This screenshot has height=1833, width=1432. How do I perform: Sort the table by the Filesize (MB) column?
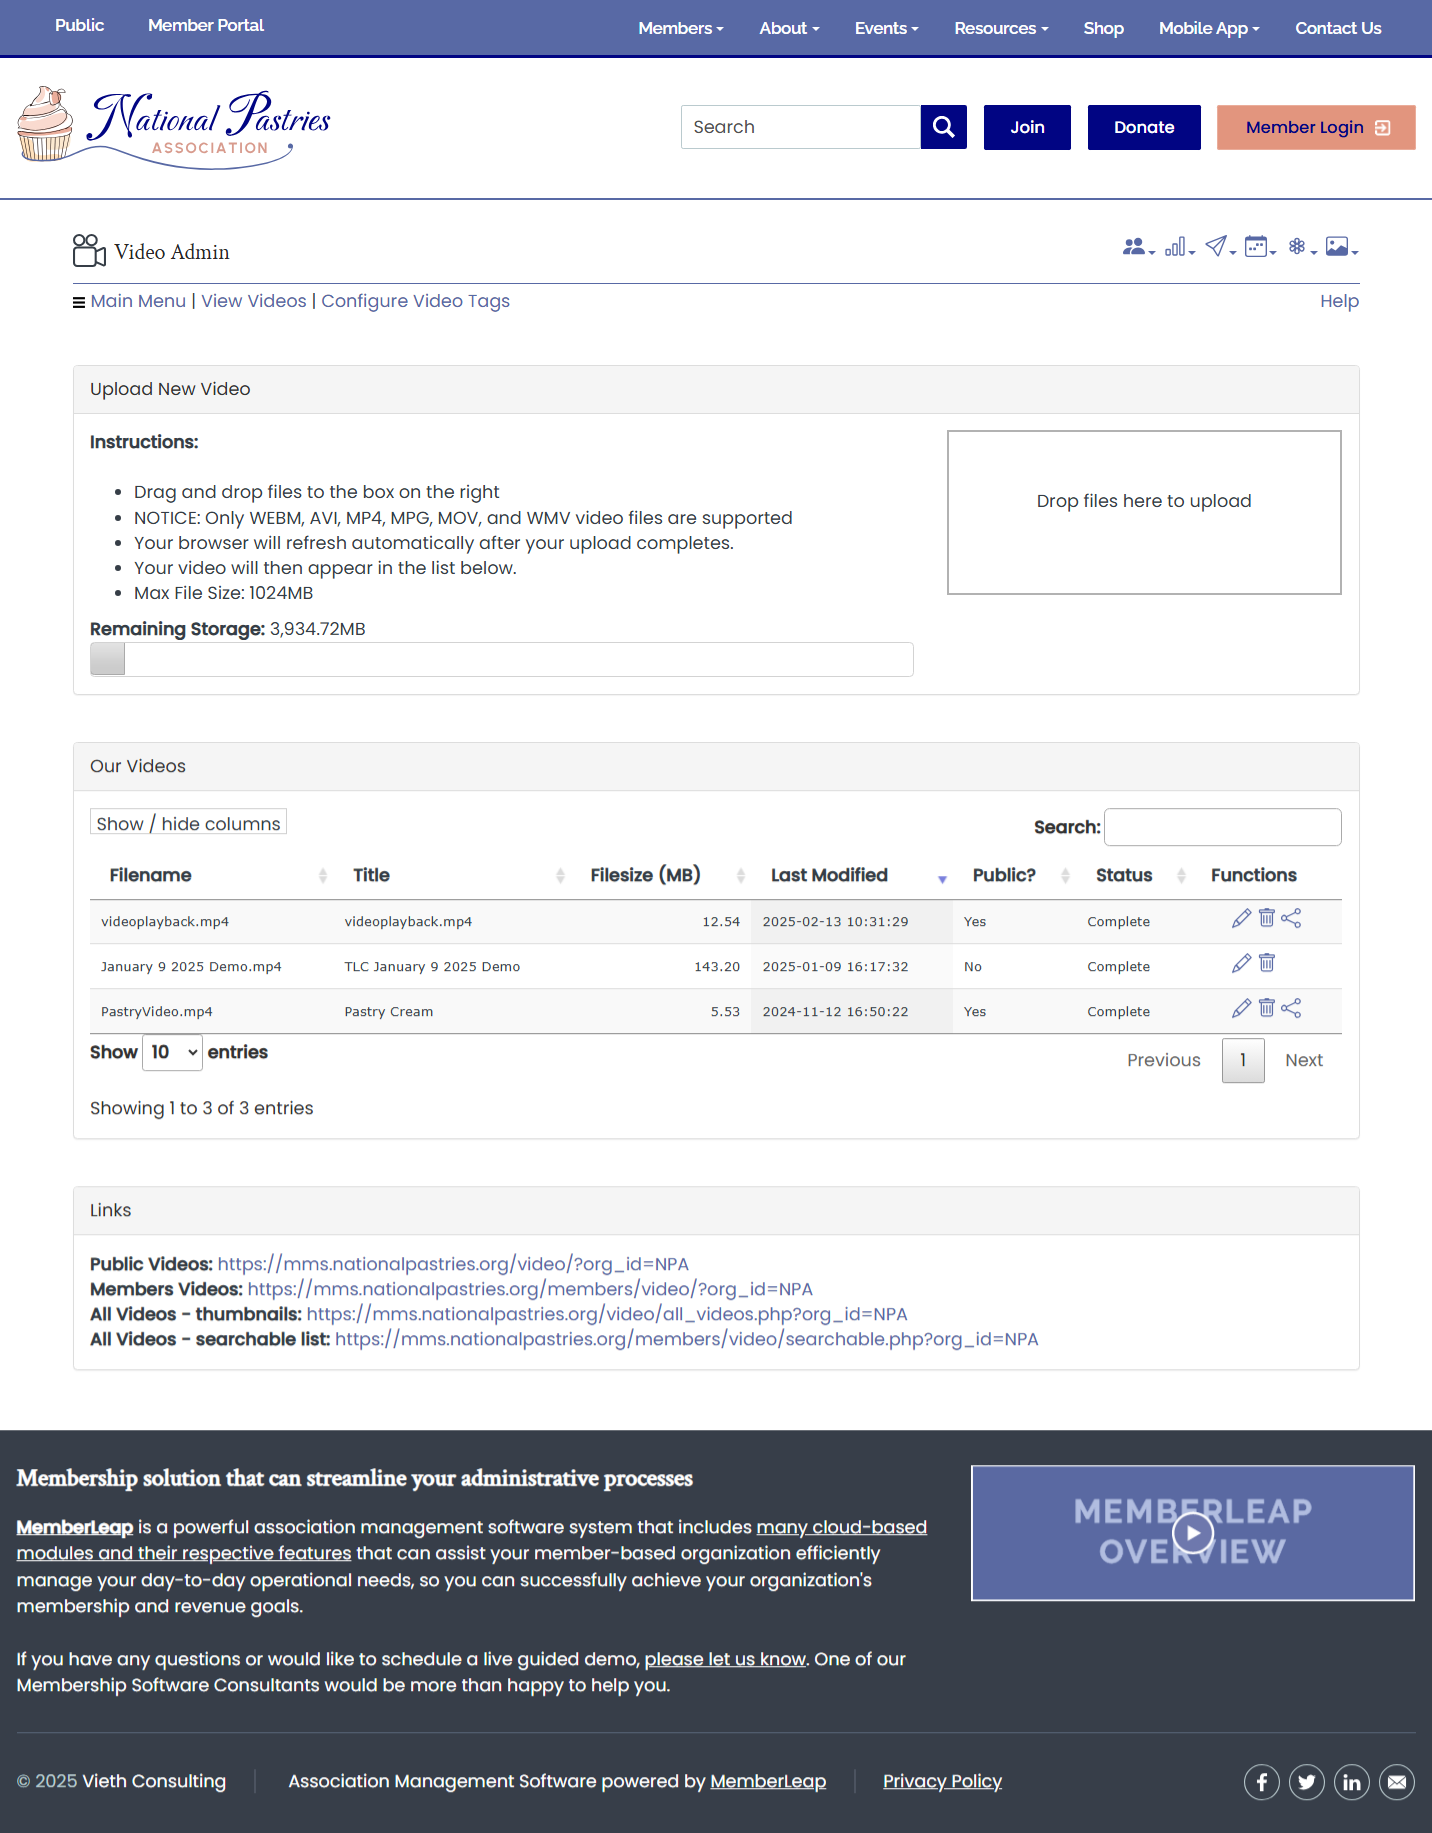pyautogui.click(x=662, y=875)
